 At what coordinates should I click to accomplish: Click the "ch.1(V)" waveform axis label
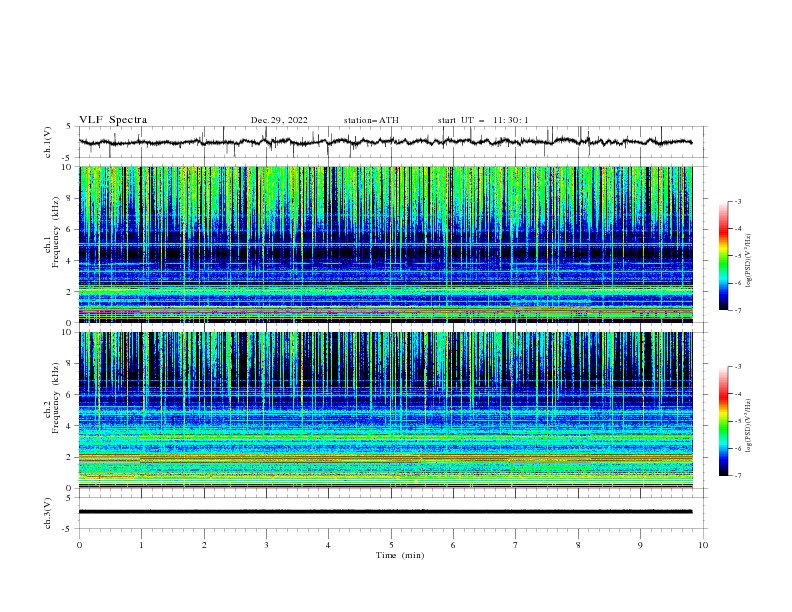click(x=48, y=142)
